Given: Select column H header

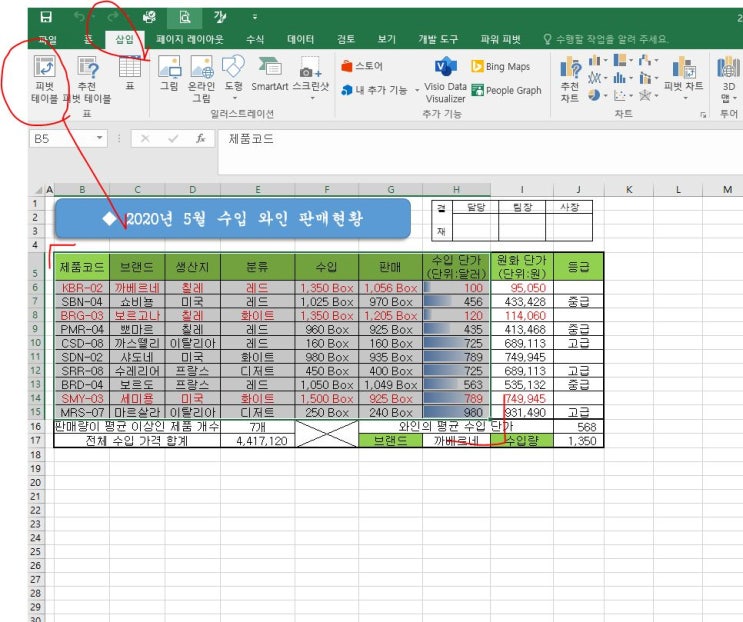Looking at the screenshot, I should point(456,189).
